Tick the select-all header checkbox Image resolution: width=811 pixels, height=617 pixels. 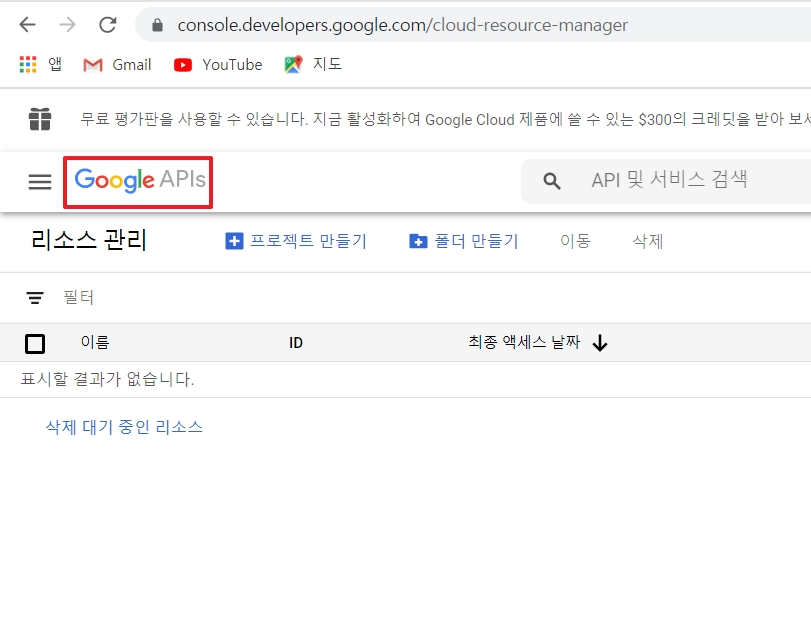tap(35, 343)
